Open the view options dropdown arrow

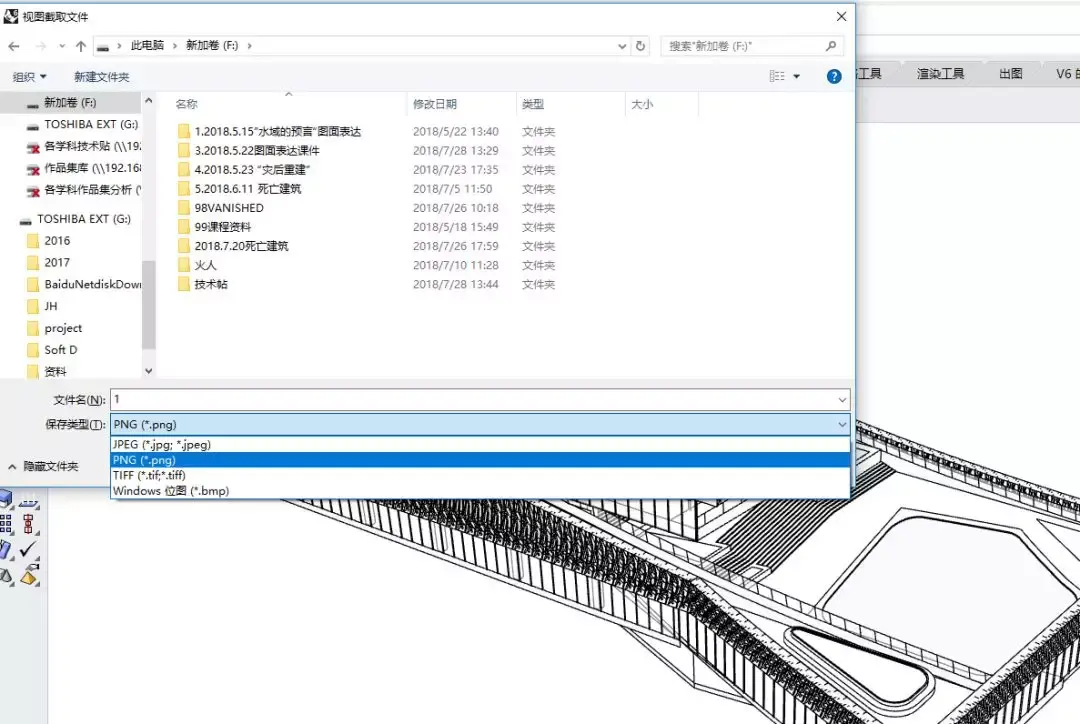(796, 76)
